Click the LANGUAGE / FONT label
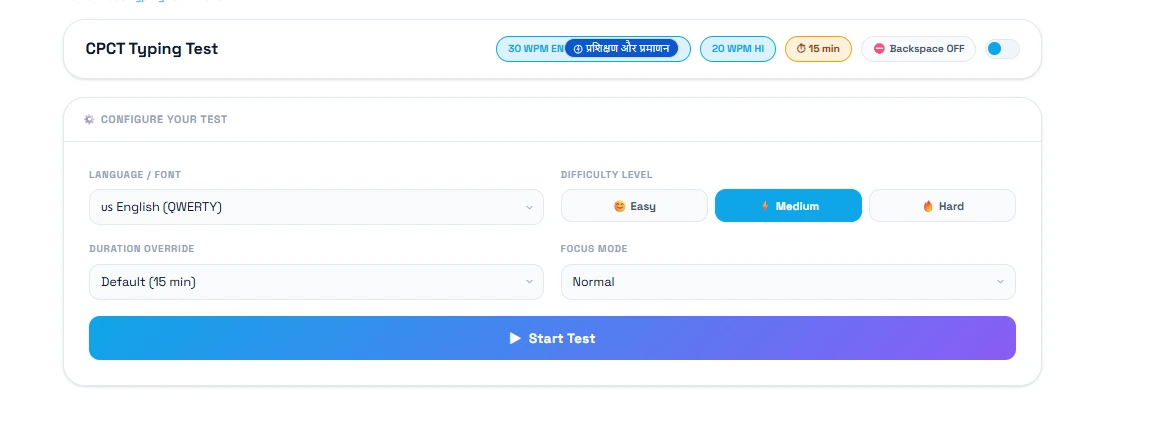Image resolution: width=1149 pixels, height=435 pixels. pyautogui.click(x=135, y=175)
